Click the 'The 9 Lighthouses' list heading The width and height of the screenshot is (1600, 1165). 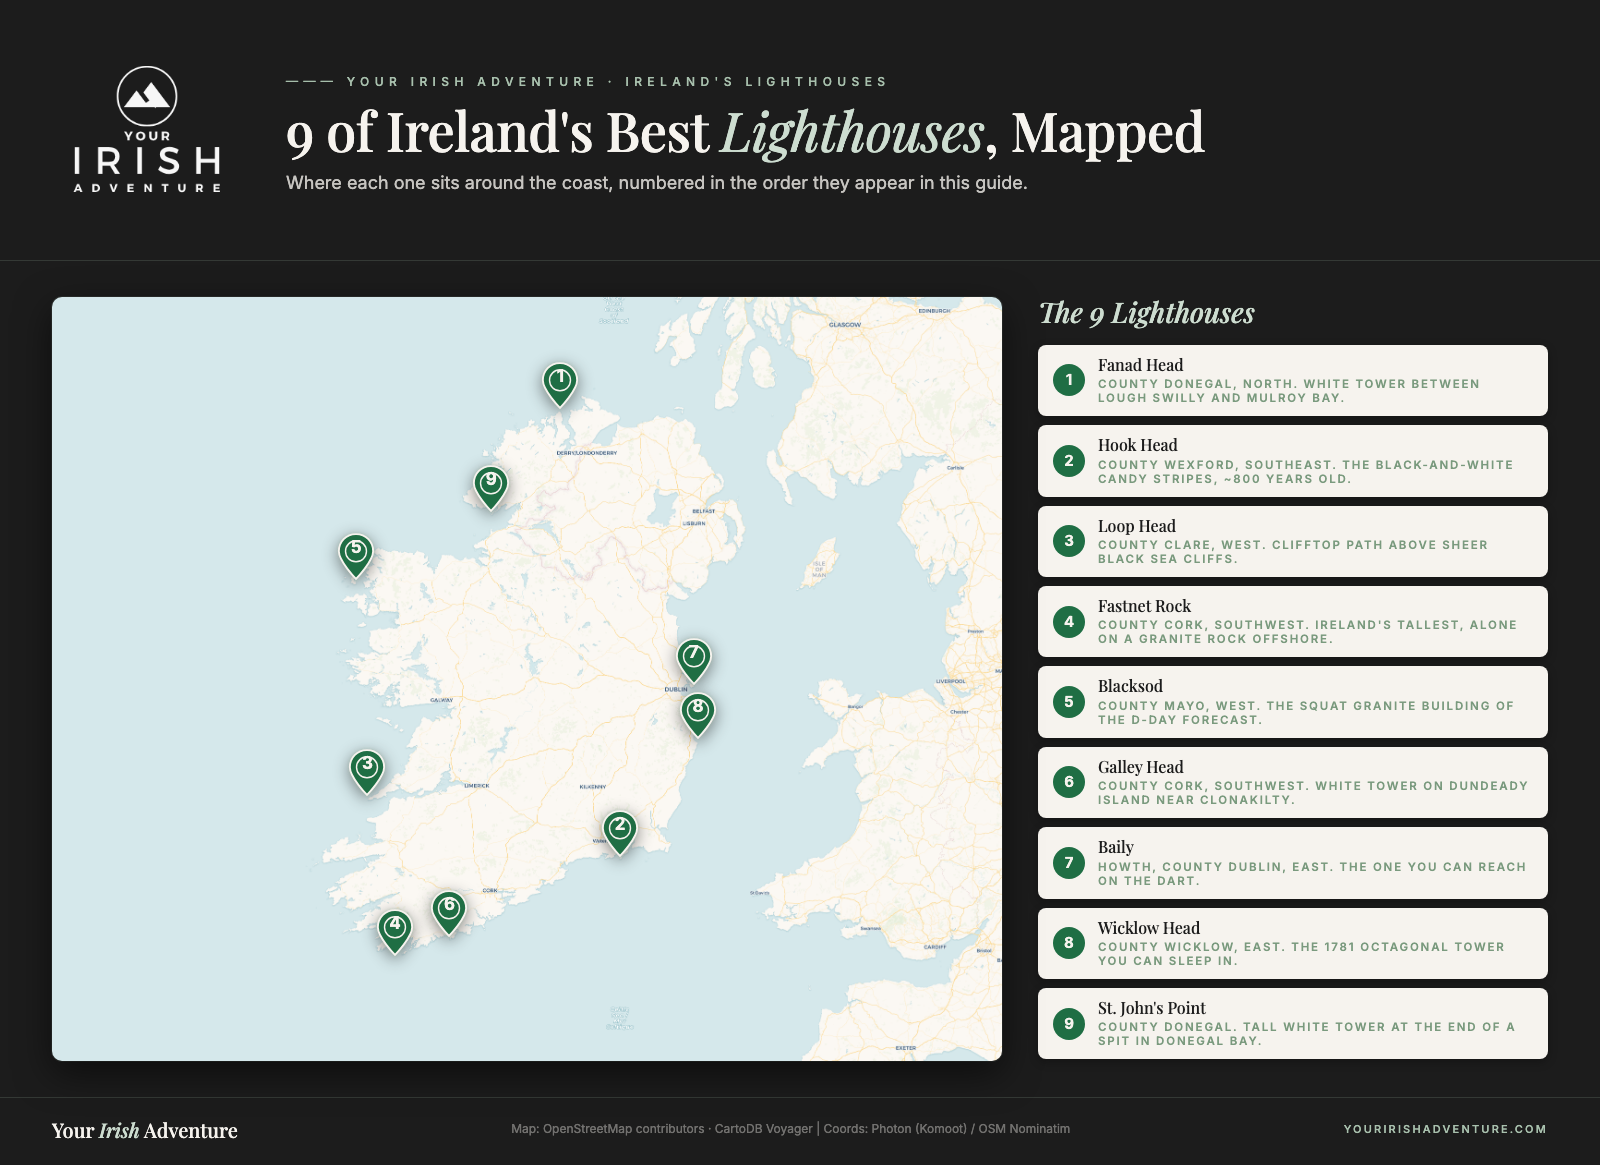1147,313
